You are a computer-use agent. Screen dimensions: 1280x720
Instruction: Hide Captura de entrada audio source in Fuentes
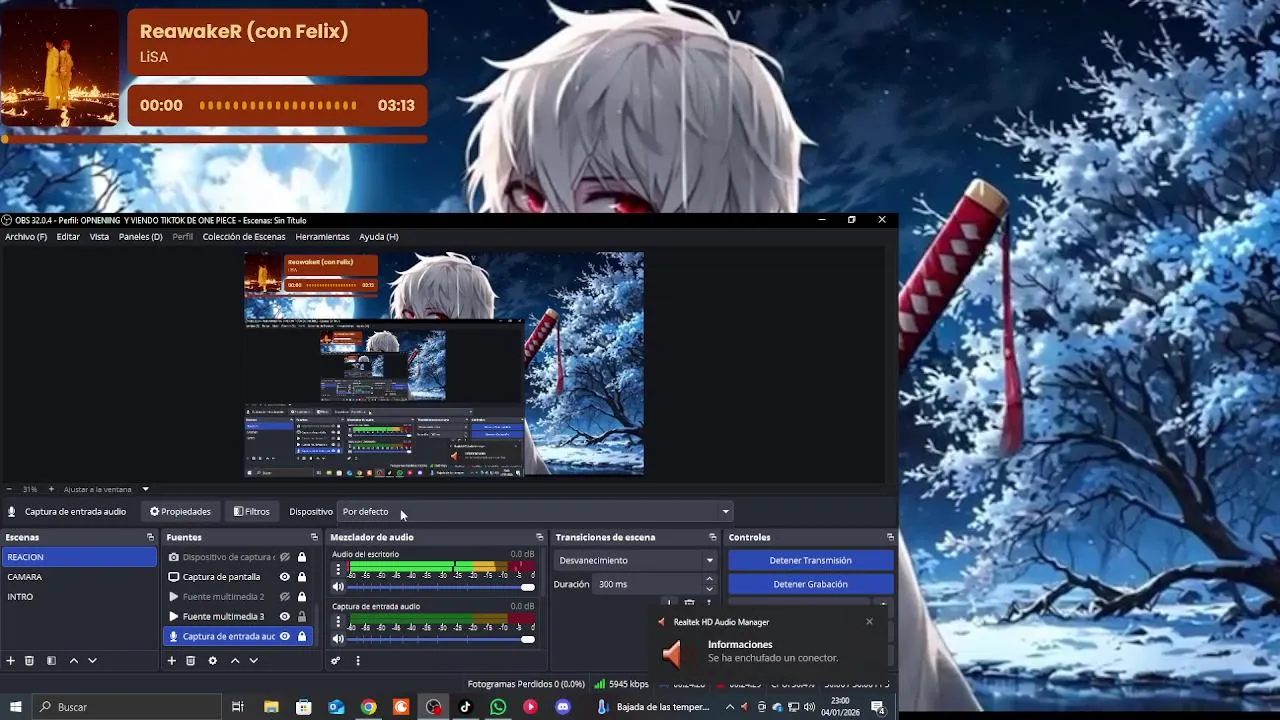pyautogui.click(x=285, y=636)
